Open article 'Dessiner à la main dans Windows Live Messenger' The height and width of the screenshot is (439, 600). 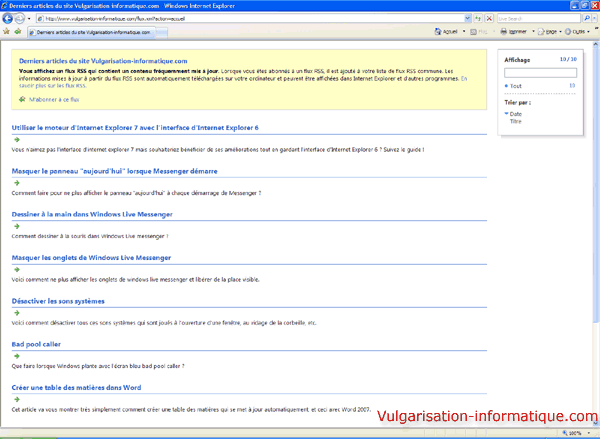click(x=92, y=214)
